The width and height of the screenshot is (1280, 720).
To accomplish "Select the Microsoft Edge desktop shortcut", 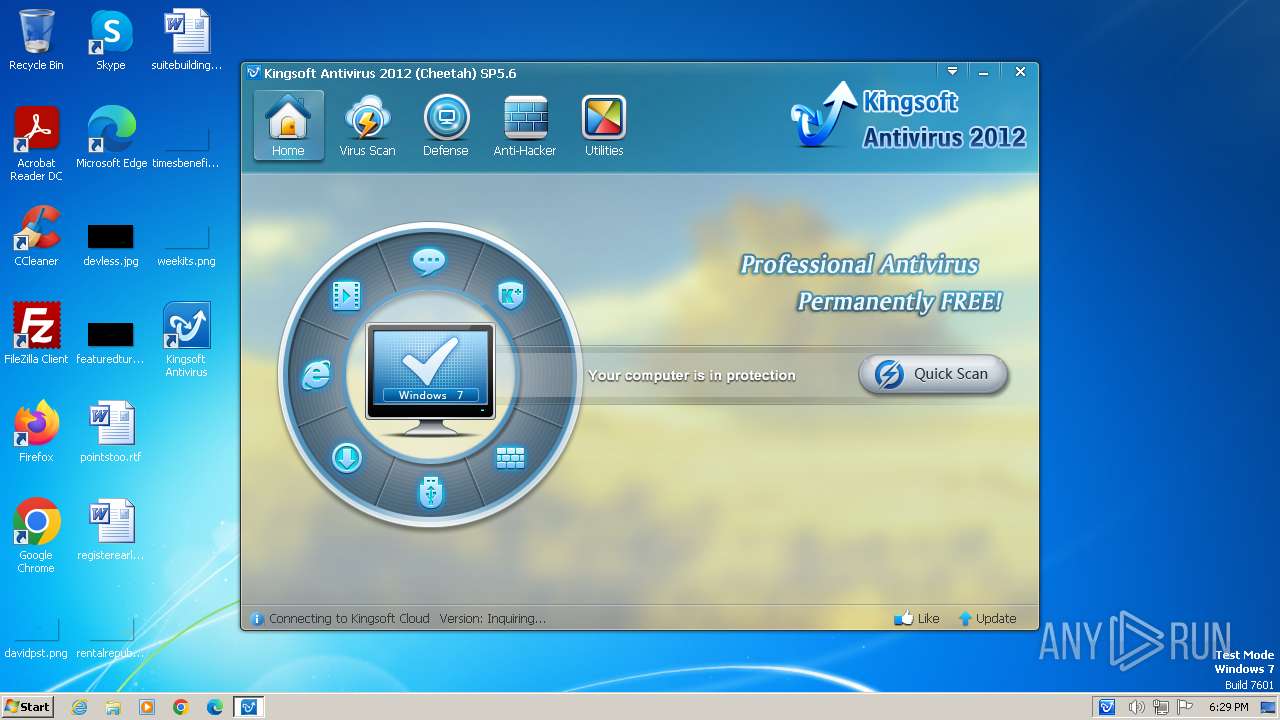I will click(111, 138).
